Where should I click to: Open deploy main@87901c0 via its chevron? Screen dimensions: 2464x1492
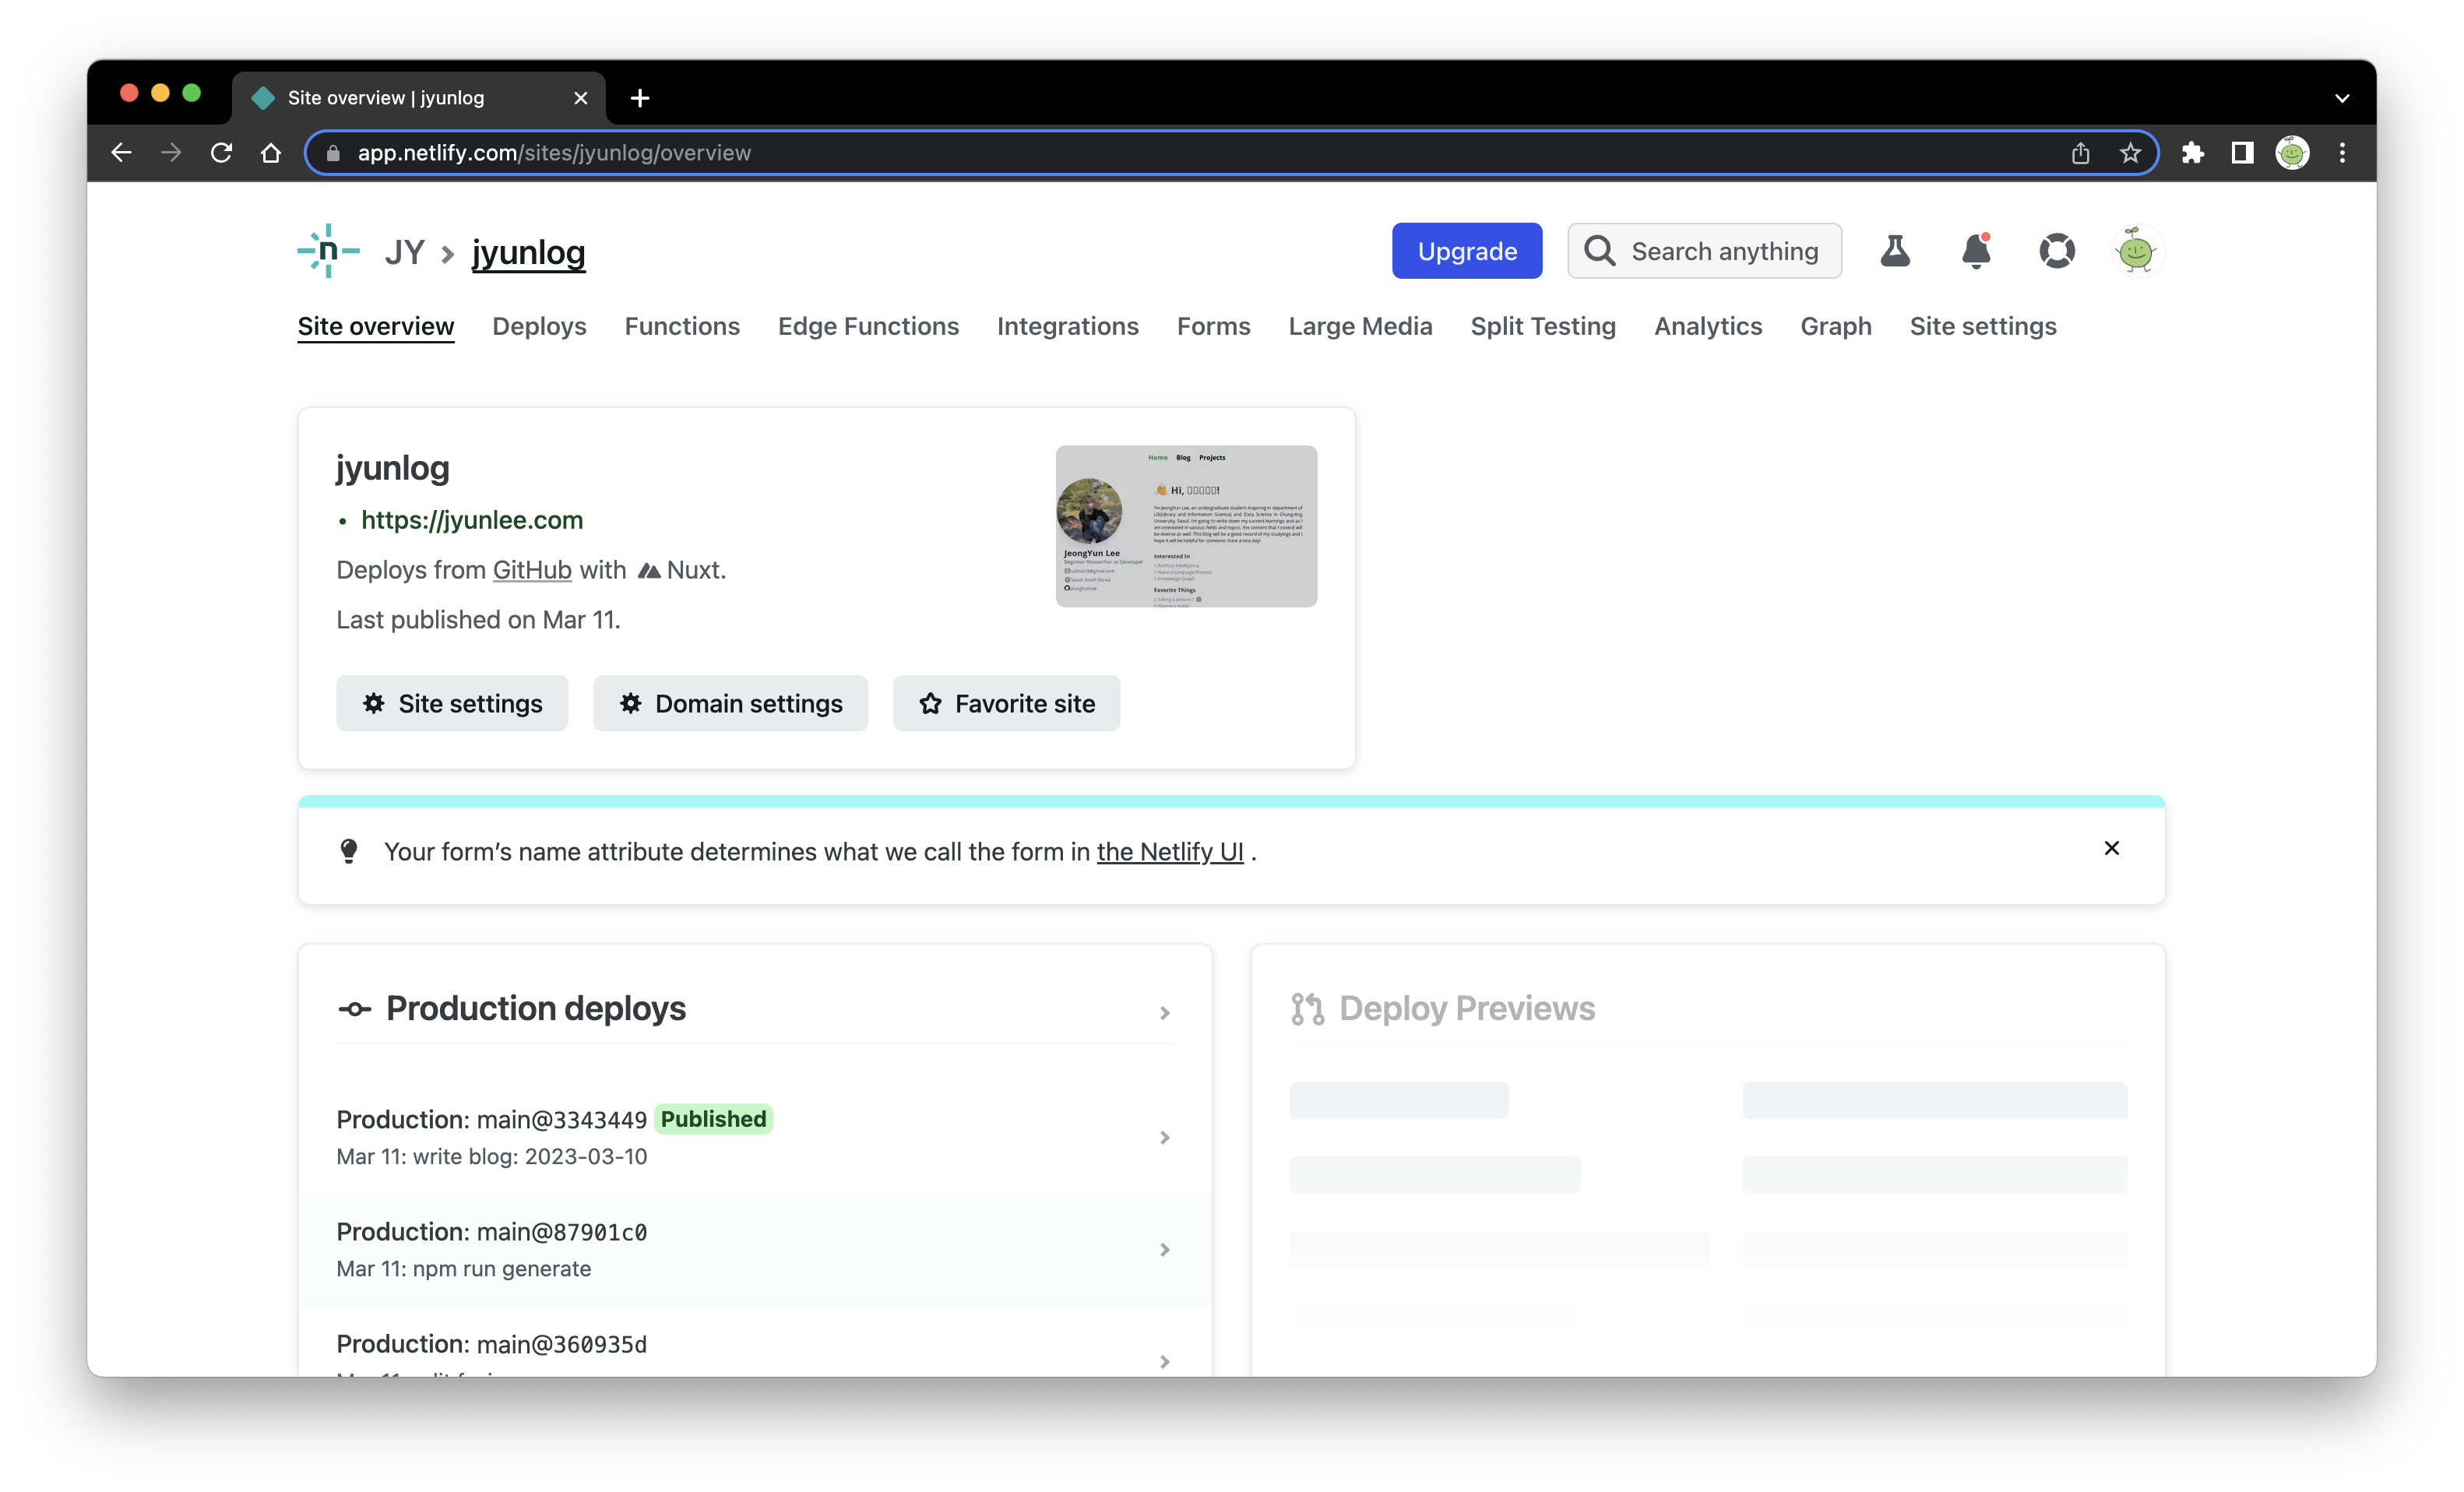tap(1165, 1249)
